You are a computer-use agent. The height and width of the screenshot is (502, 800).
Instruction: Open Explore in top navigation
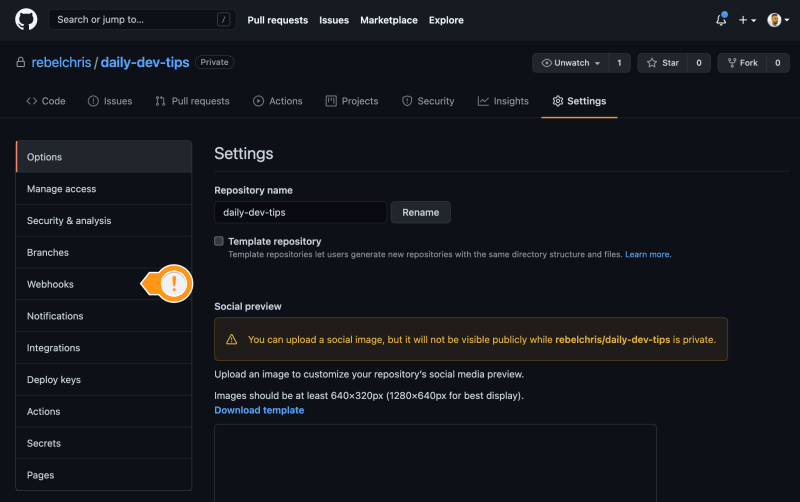tap(446, 20)
